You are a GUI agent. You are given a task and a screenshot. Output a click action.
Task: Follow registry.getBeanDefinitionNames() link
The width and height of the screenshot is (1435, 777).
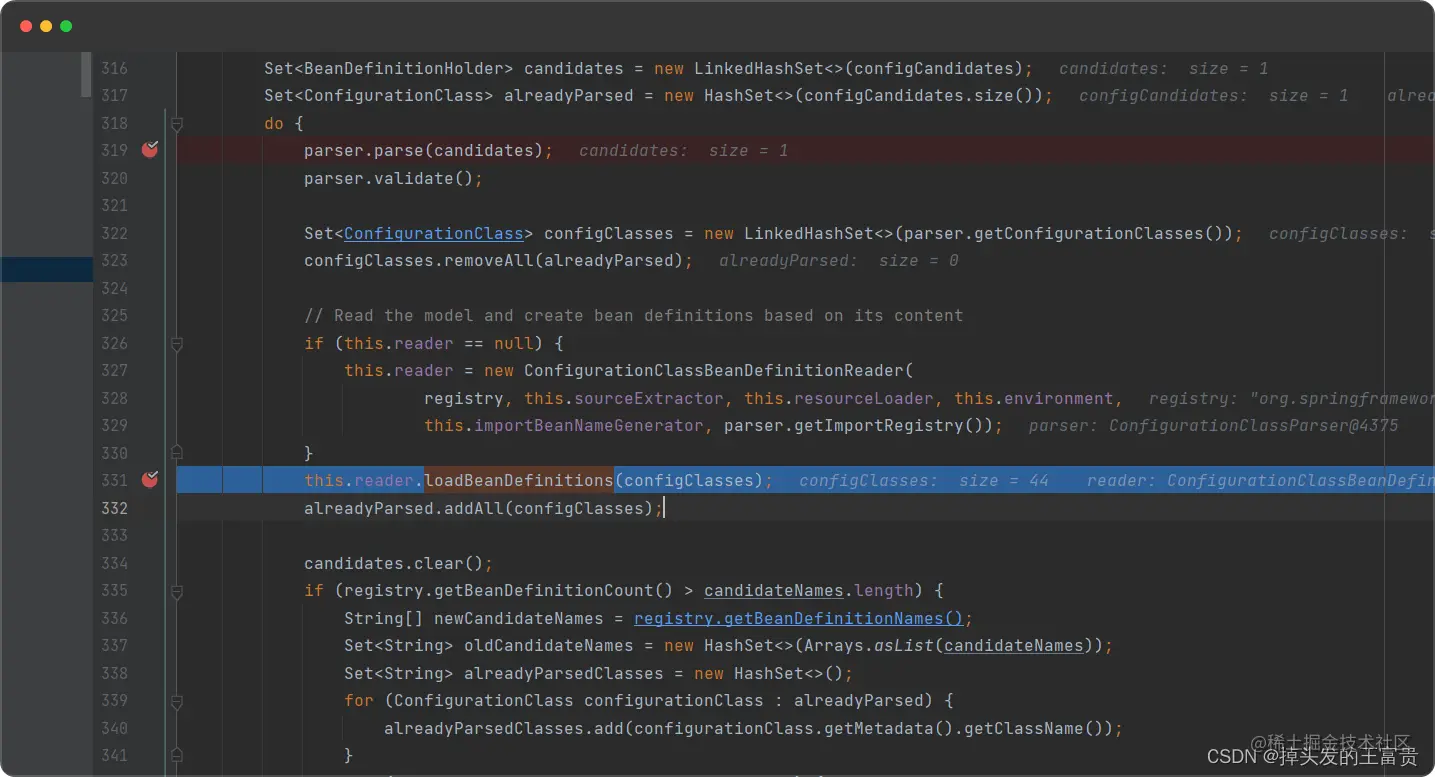click(798, 618)
